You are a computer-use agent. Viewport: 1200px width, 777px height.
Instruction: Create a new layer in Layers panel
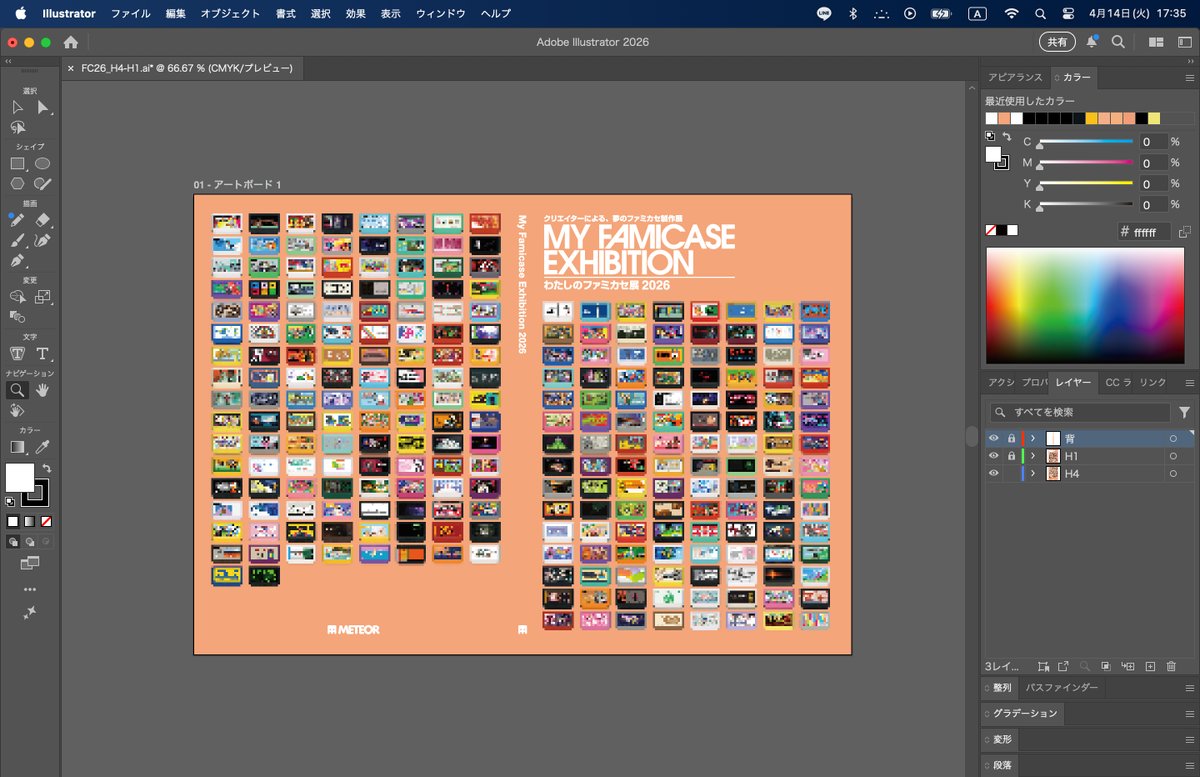click(x=1150, y=666)
